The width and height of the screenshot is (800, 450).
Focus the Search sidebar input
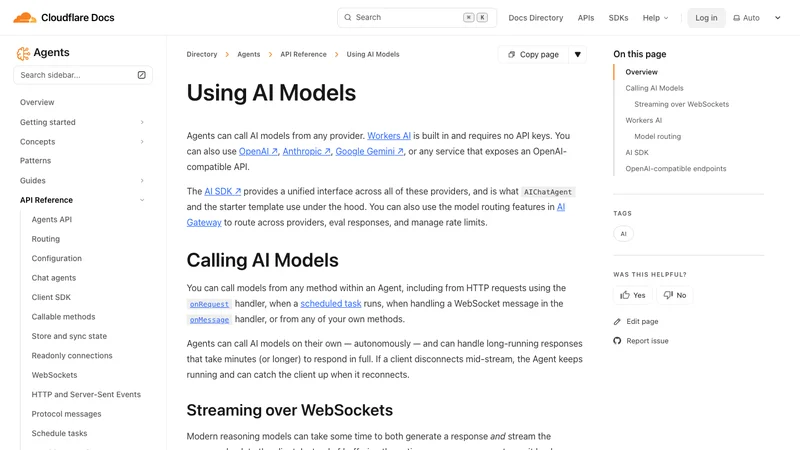83,75
